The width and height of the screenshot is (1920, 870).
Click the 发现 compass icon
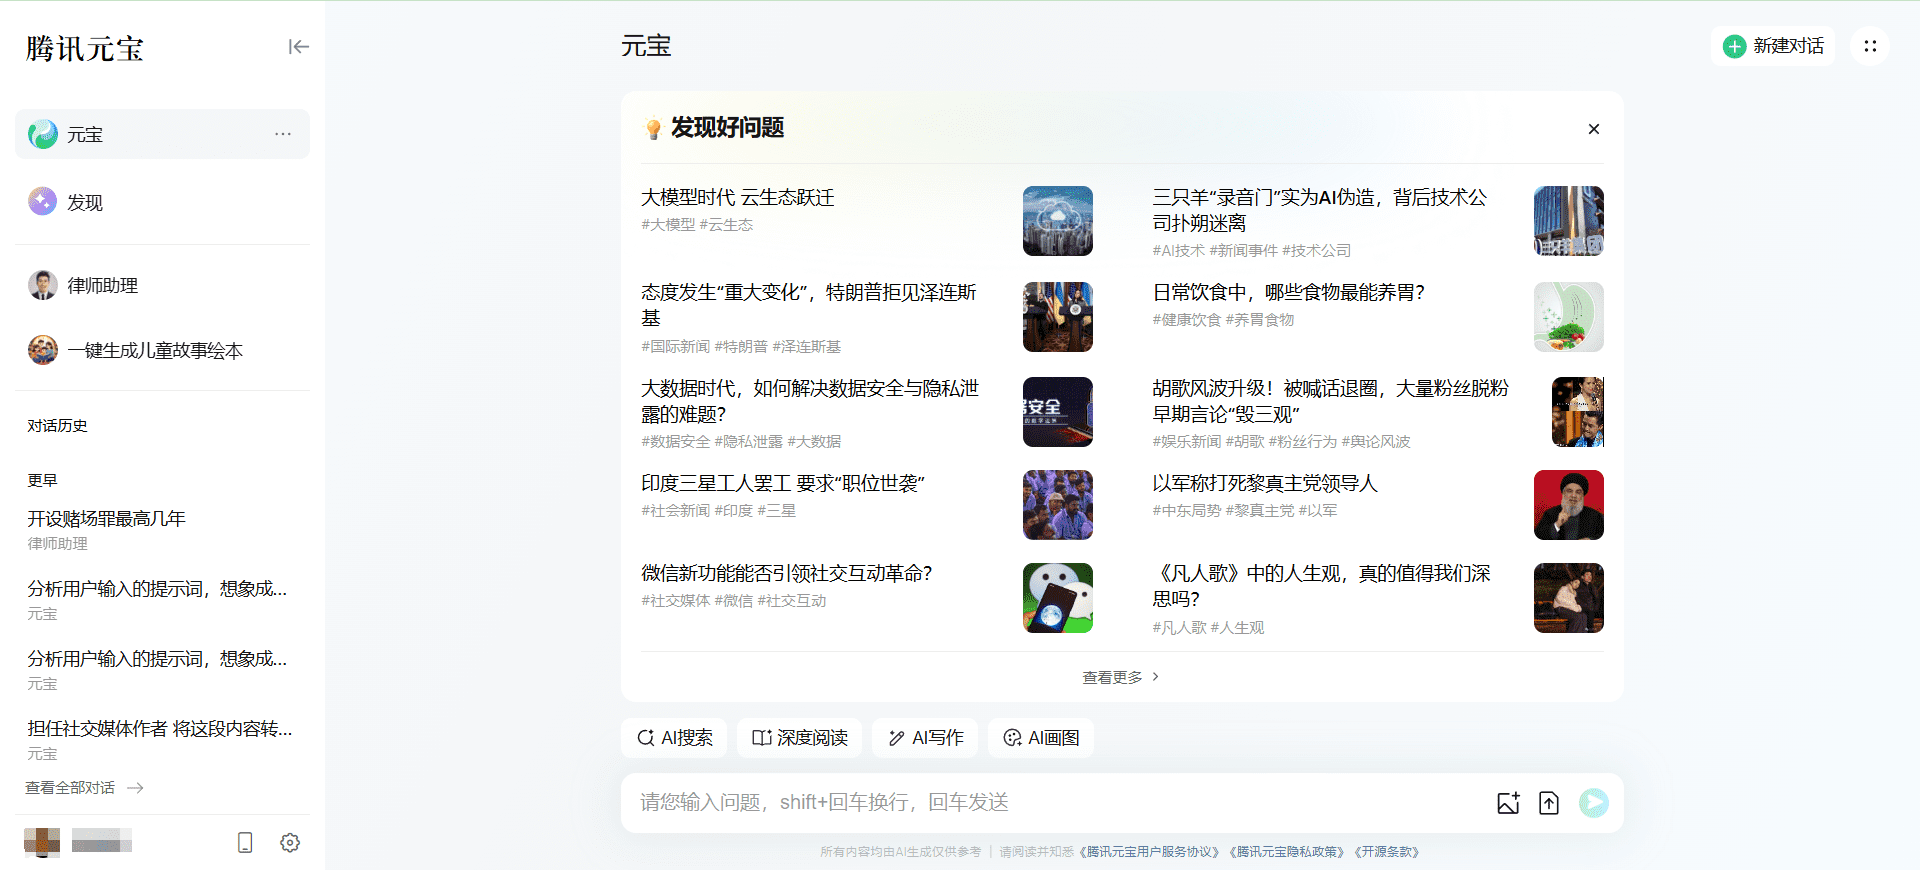pos(43,202)
